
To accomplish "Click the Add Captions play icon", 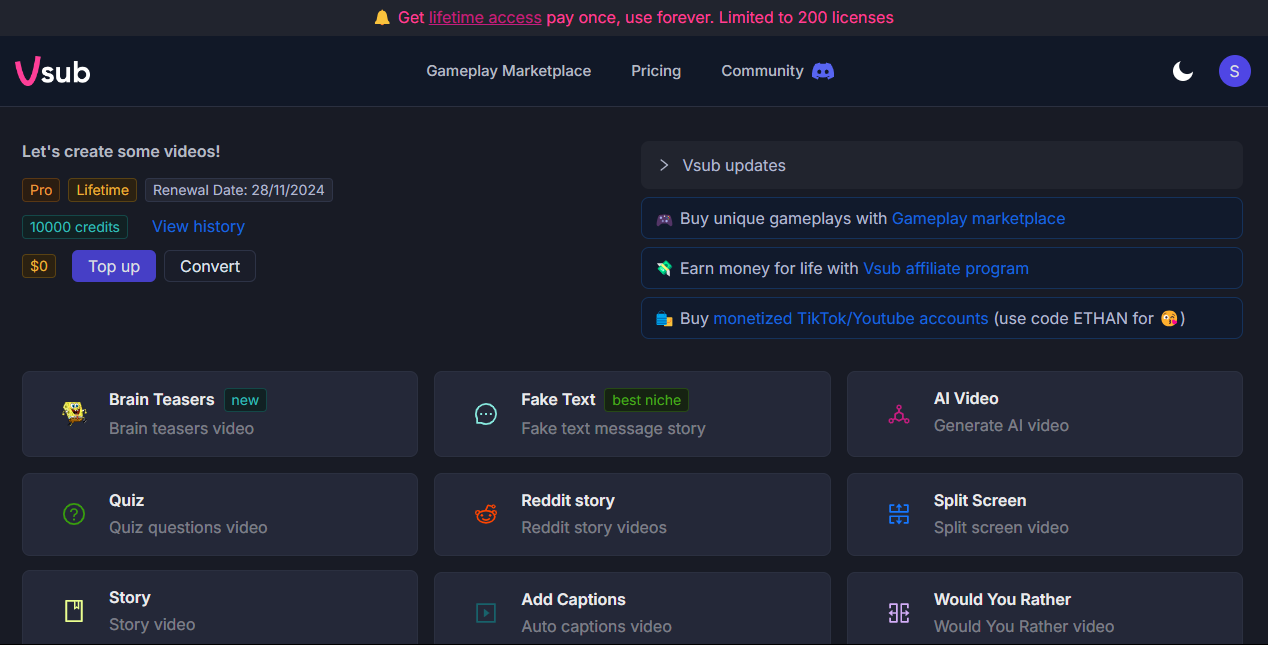I will pos(486,613).
